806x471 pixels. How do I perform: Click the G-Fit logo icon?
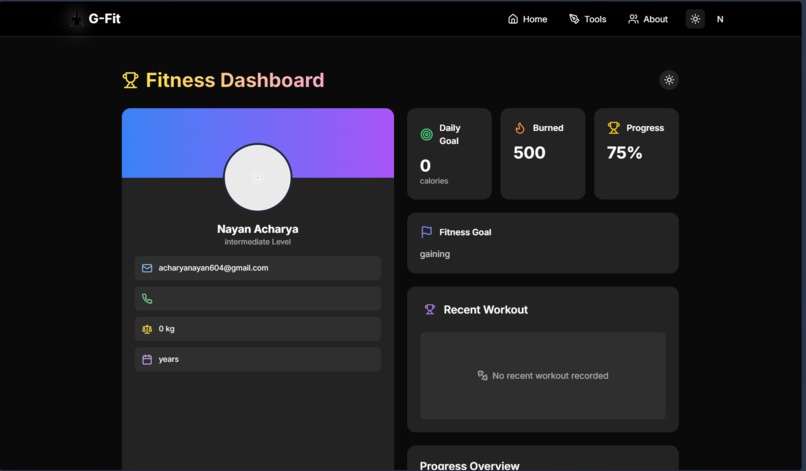[76, 19]
